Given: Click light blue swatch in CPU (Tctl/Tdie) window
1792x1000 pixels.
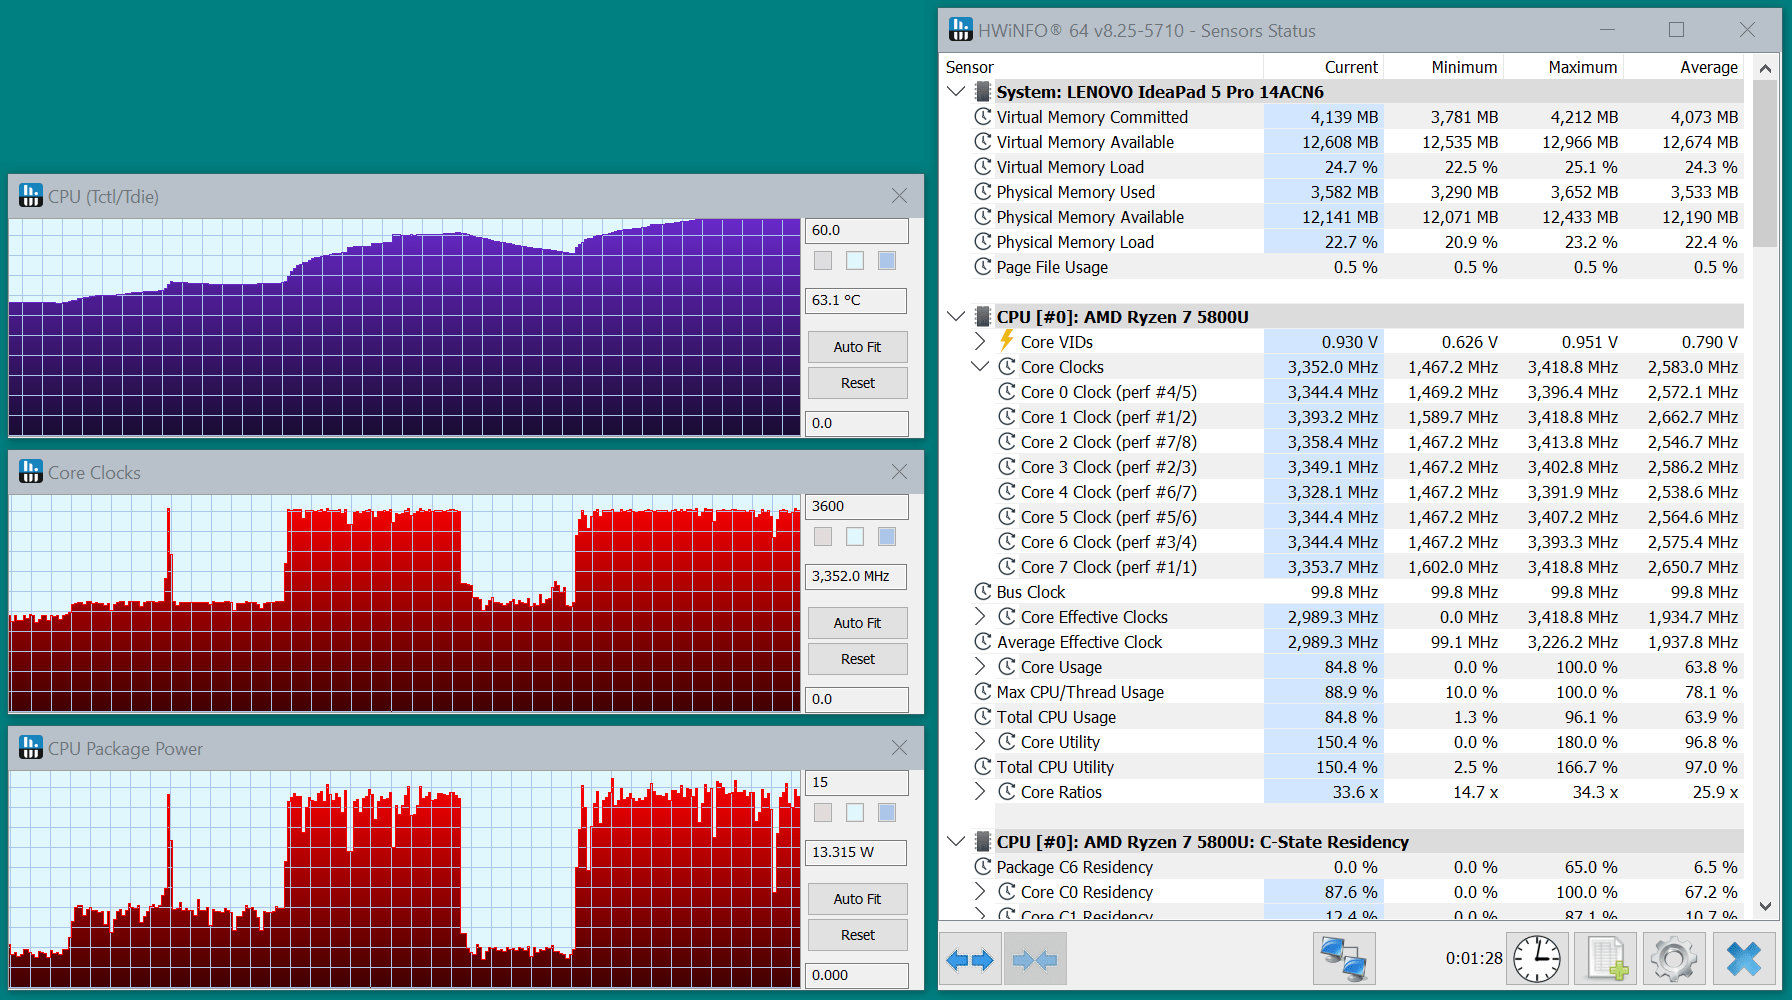Looking at the screenshot, I should 855,260.
